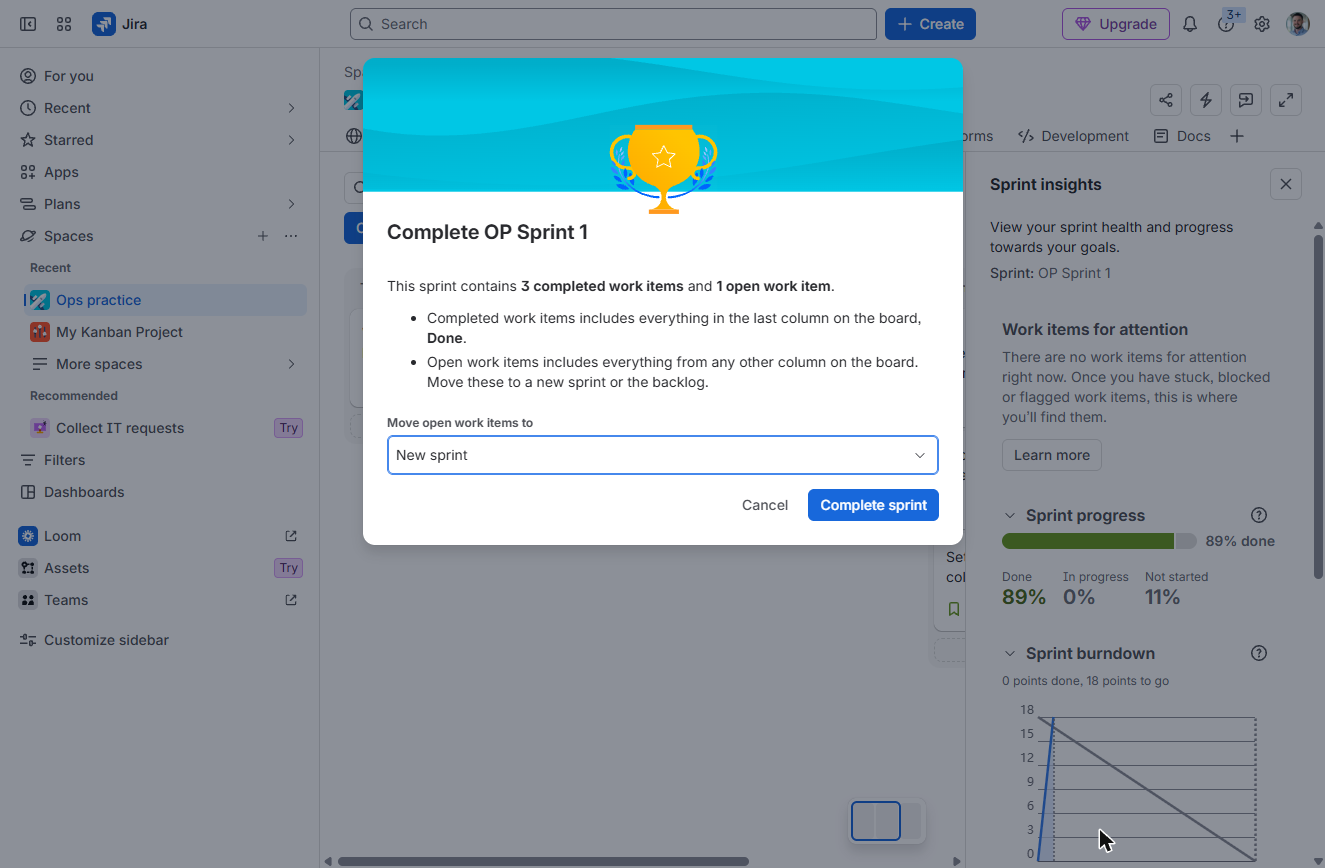Close the Sprint insights panel

click(x=1286, y=184)
